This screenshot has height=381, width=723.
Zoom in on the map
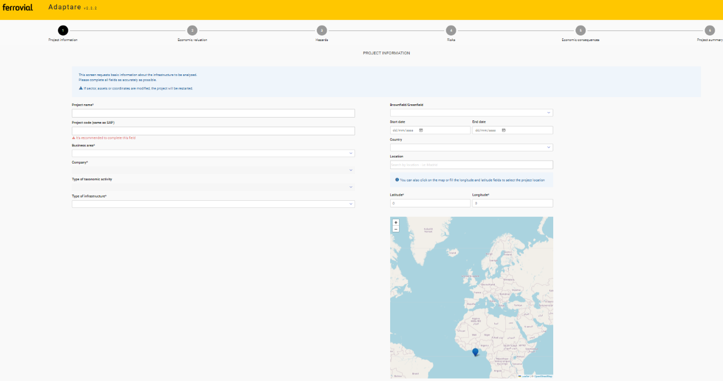pyautogui.click(x=396, y=222)
